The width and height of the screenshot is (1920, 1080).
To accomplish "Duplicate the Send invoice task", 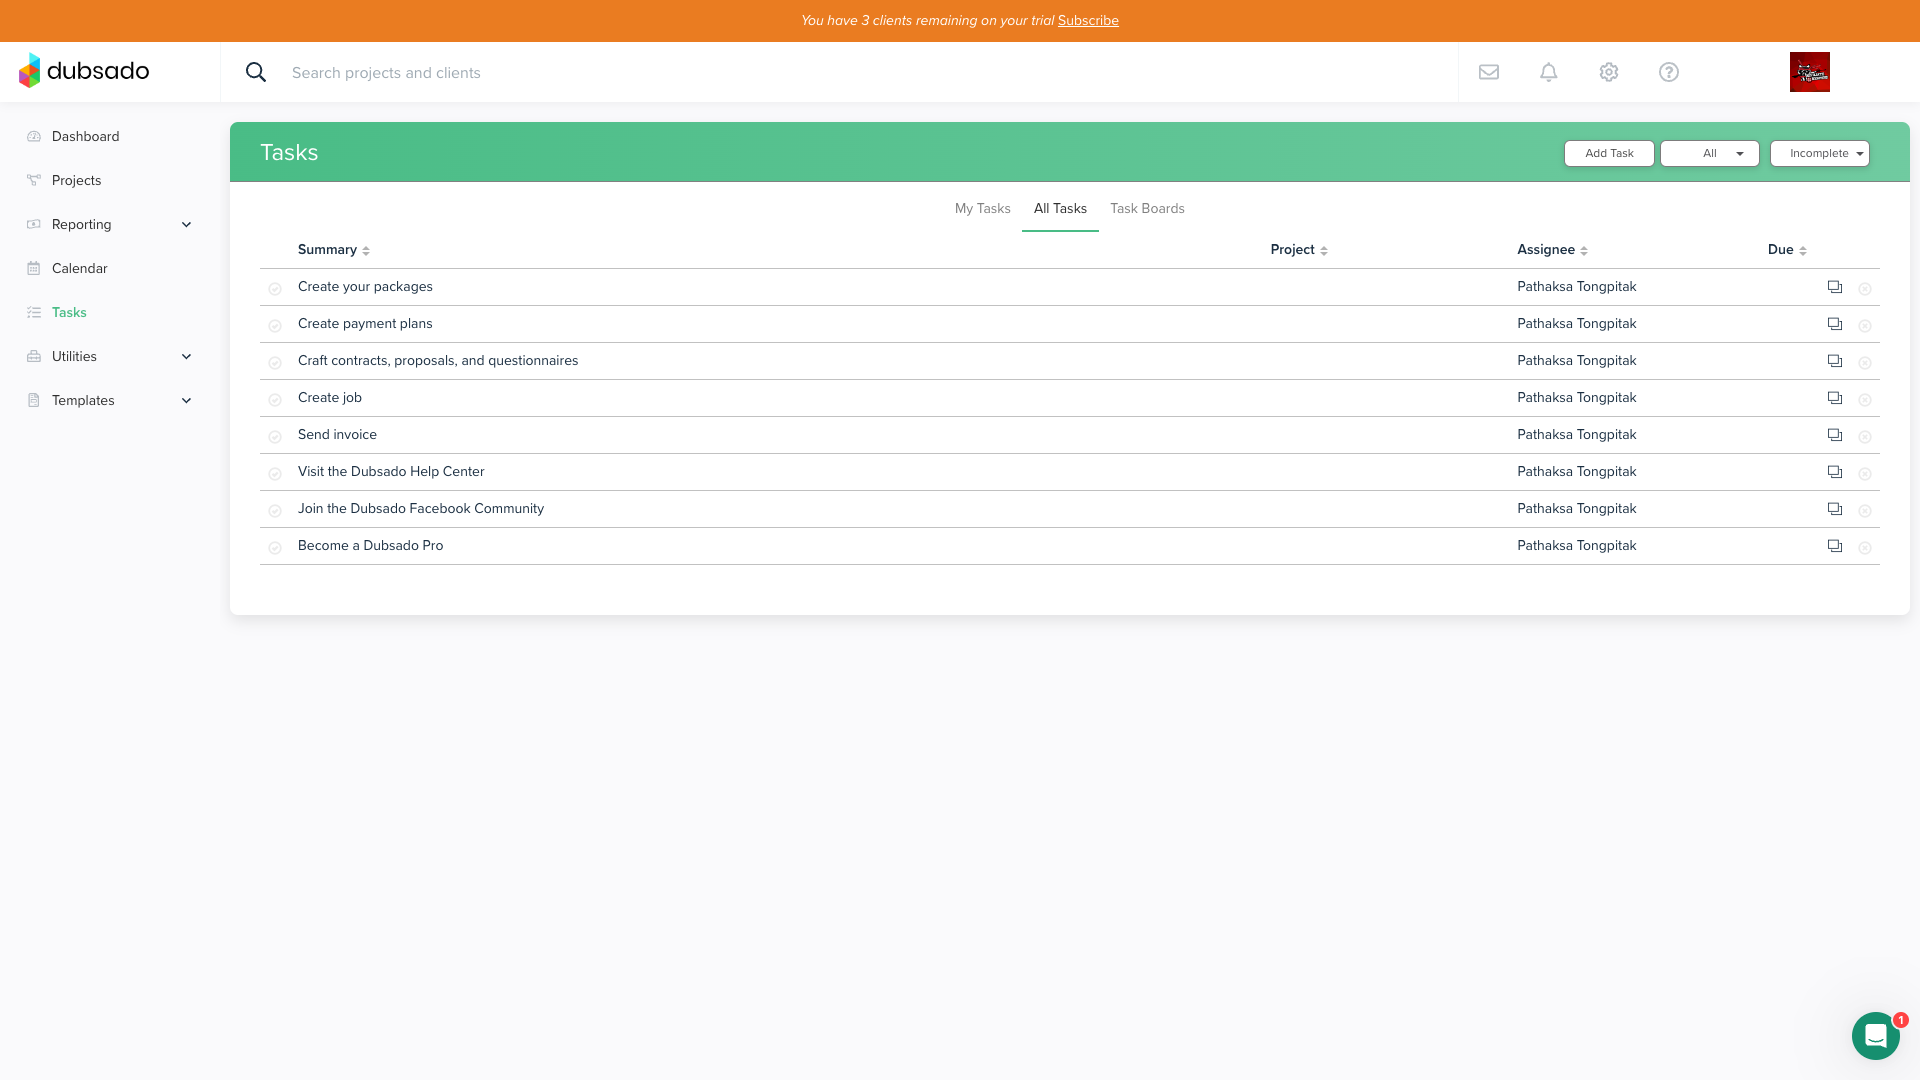I will [x=1835, y=435].
